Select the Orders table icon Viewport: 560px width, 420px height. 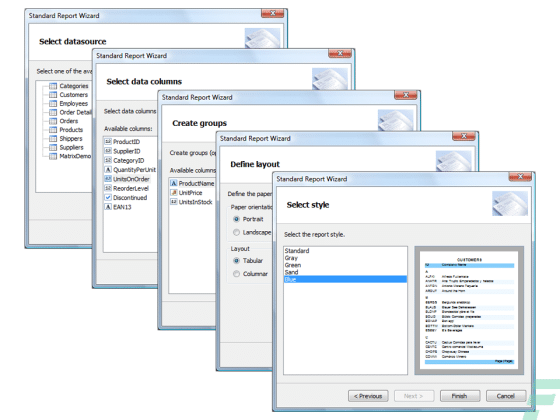coord(53,121)
